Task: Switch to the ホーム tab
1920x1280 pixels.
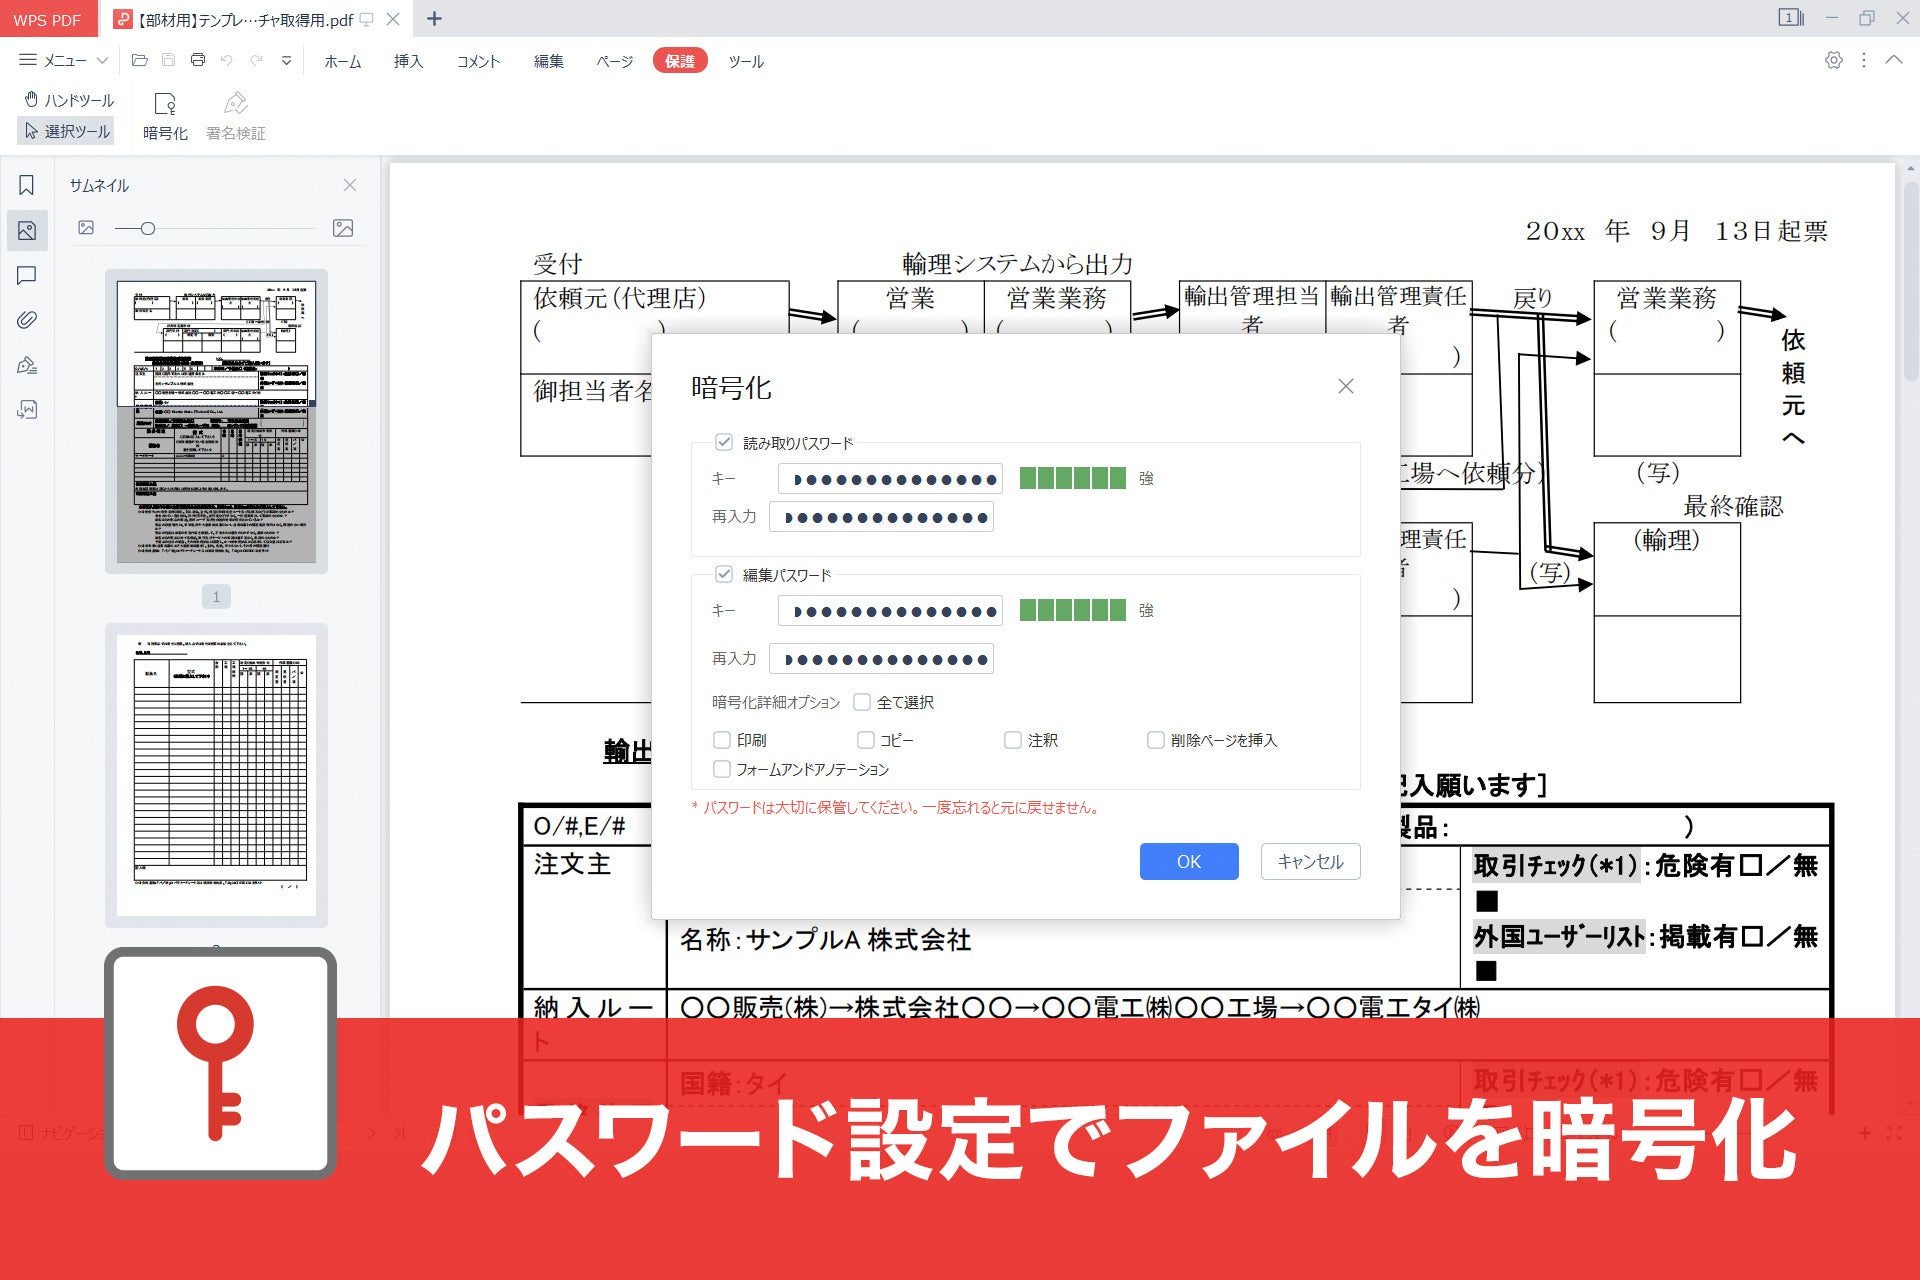Action: coord(342,61)
